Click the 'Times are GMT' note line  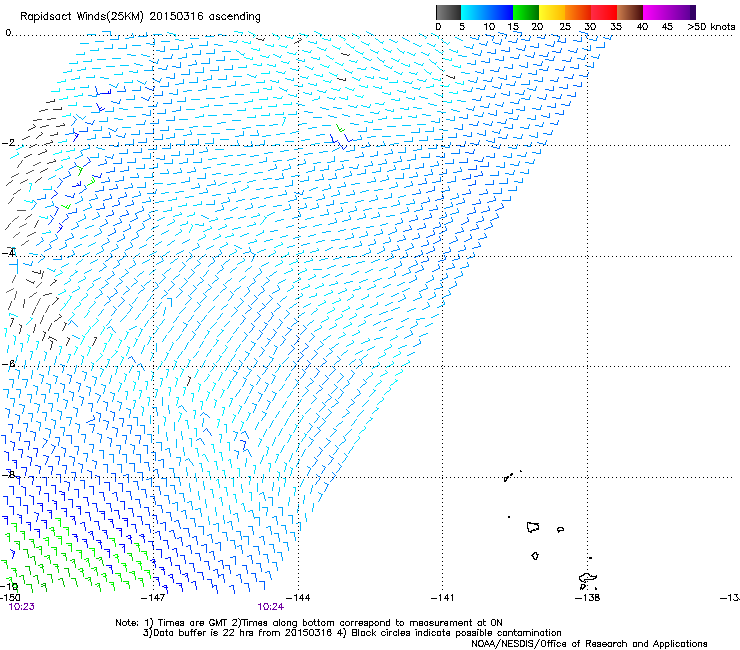pyautogui.click(x=309, y=623)
